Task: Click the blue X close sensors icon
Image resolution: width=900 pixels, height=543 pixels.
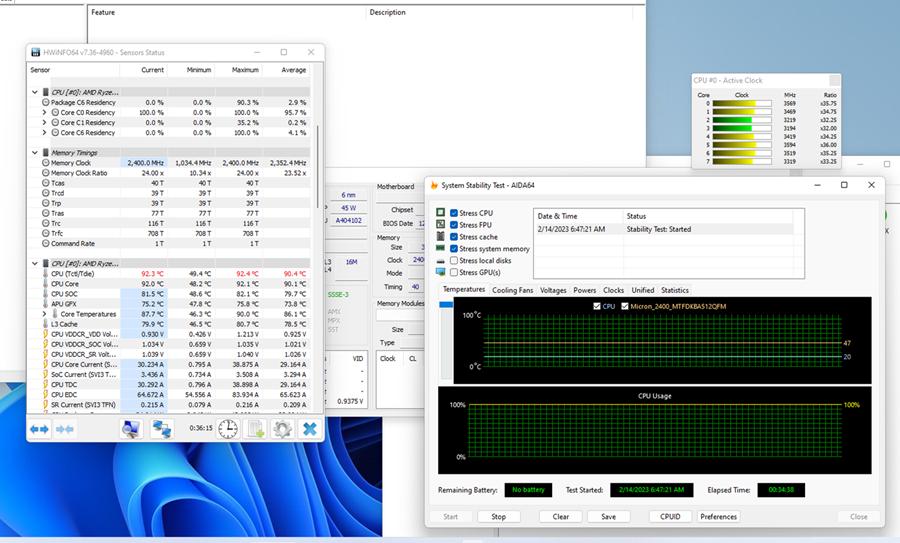Action: point(310,429)
